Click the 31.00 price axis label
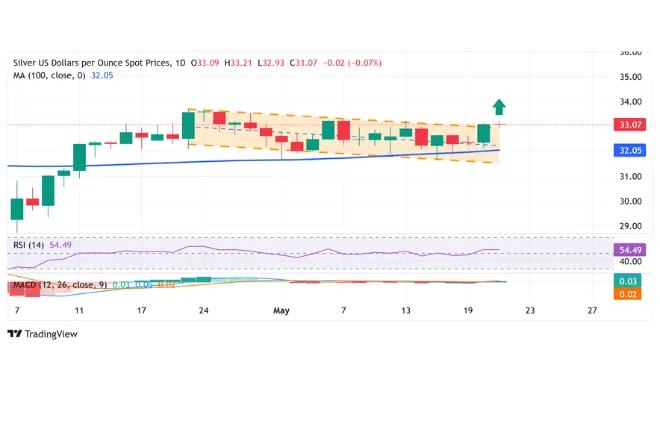 point(631,176)
